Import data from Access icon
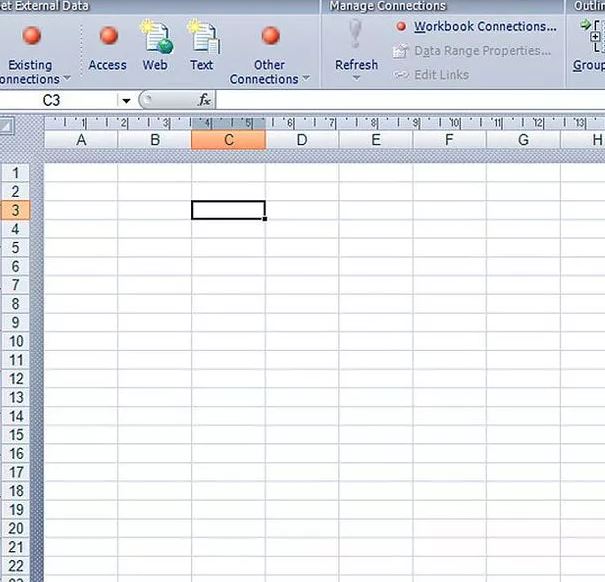Screen dimensions: 605x582 tap(108, 37)
